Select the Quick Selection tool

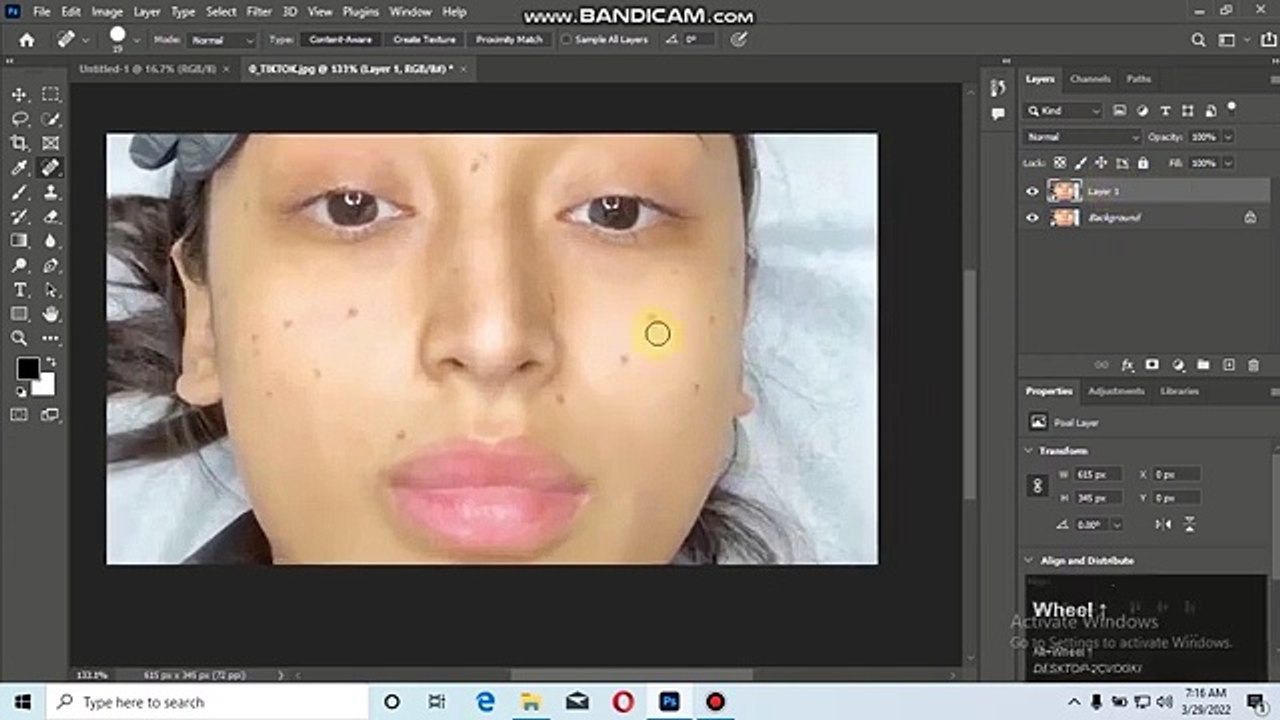pos(51,119)
